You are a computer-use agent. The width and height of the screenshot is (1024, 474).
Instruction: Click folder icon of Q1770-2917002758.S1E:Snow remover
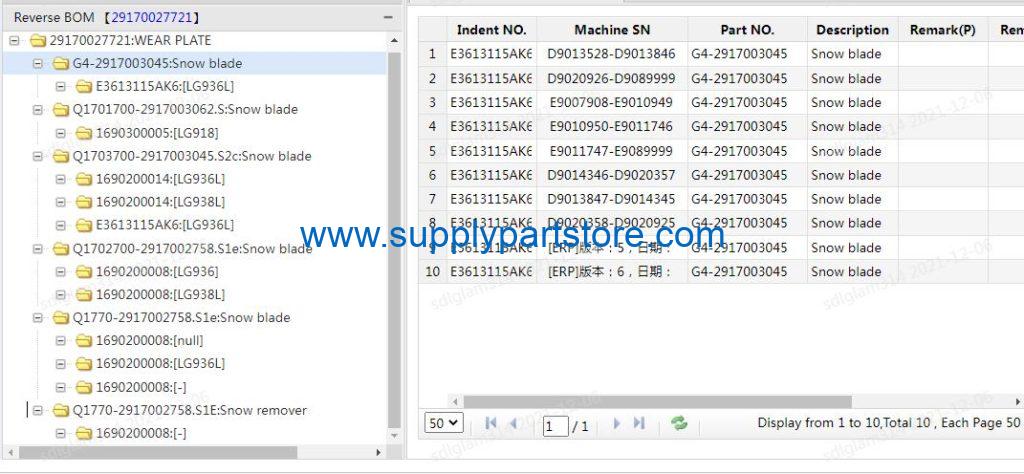pyautogui.click(x=61, y=410)
